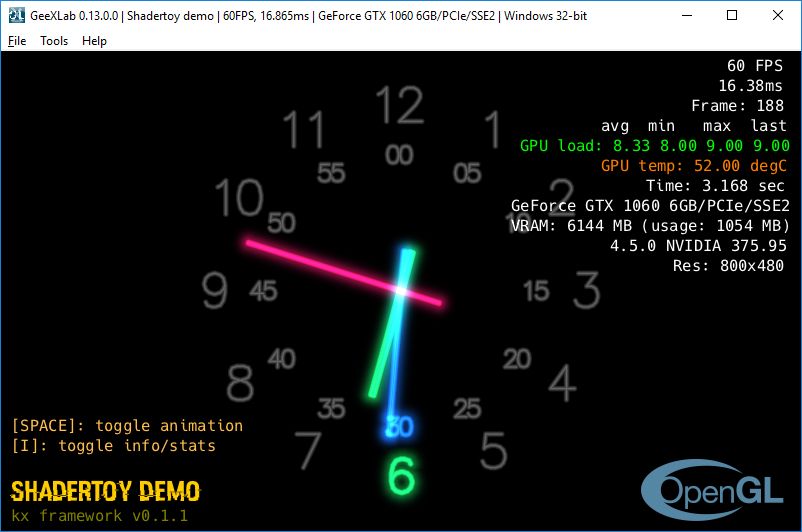Click the 'Res: 800x480' text
802x532 pixels.
pyautogui.click(x=728, y=265)
